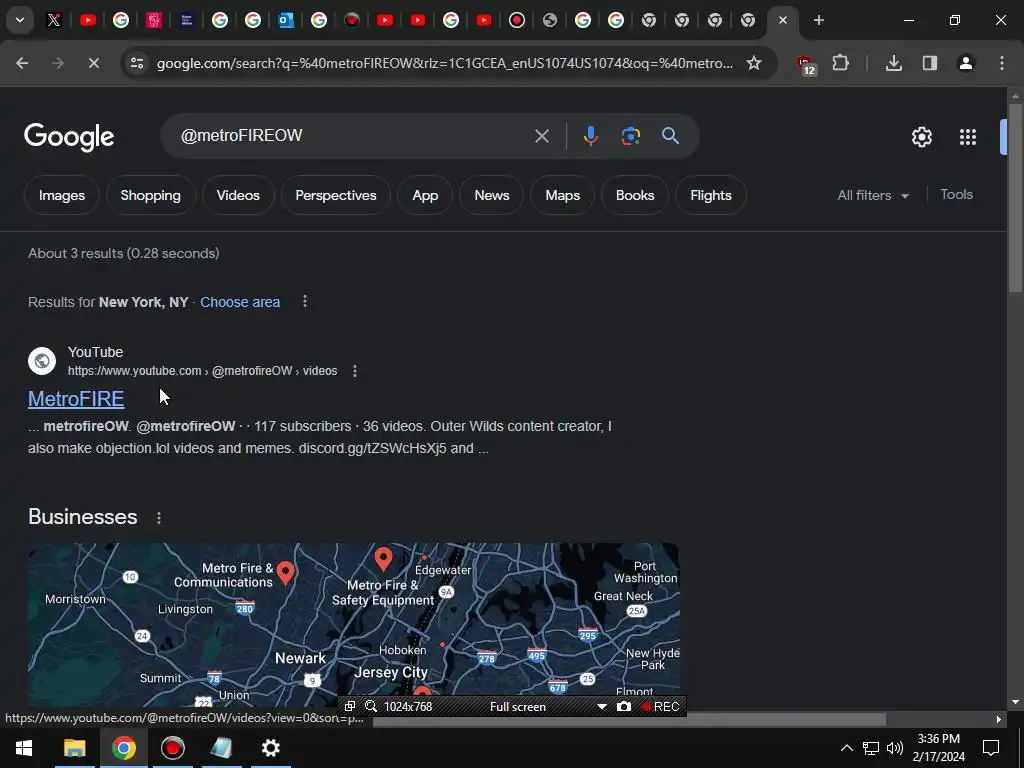Switch to Maps results
The height and width of the screenshot is (768, 1024).
tap(562, 195)
